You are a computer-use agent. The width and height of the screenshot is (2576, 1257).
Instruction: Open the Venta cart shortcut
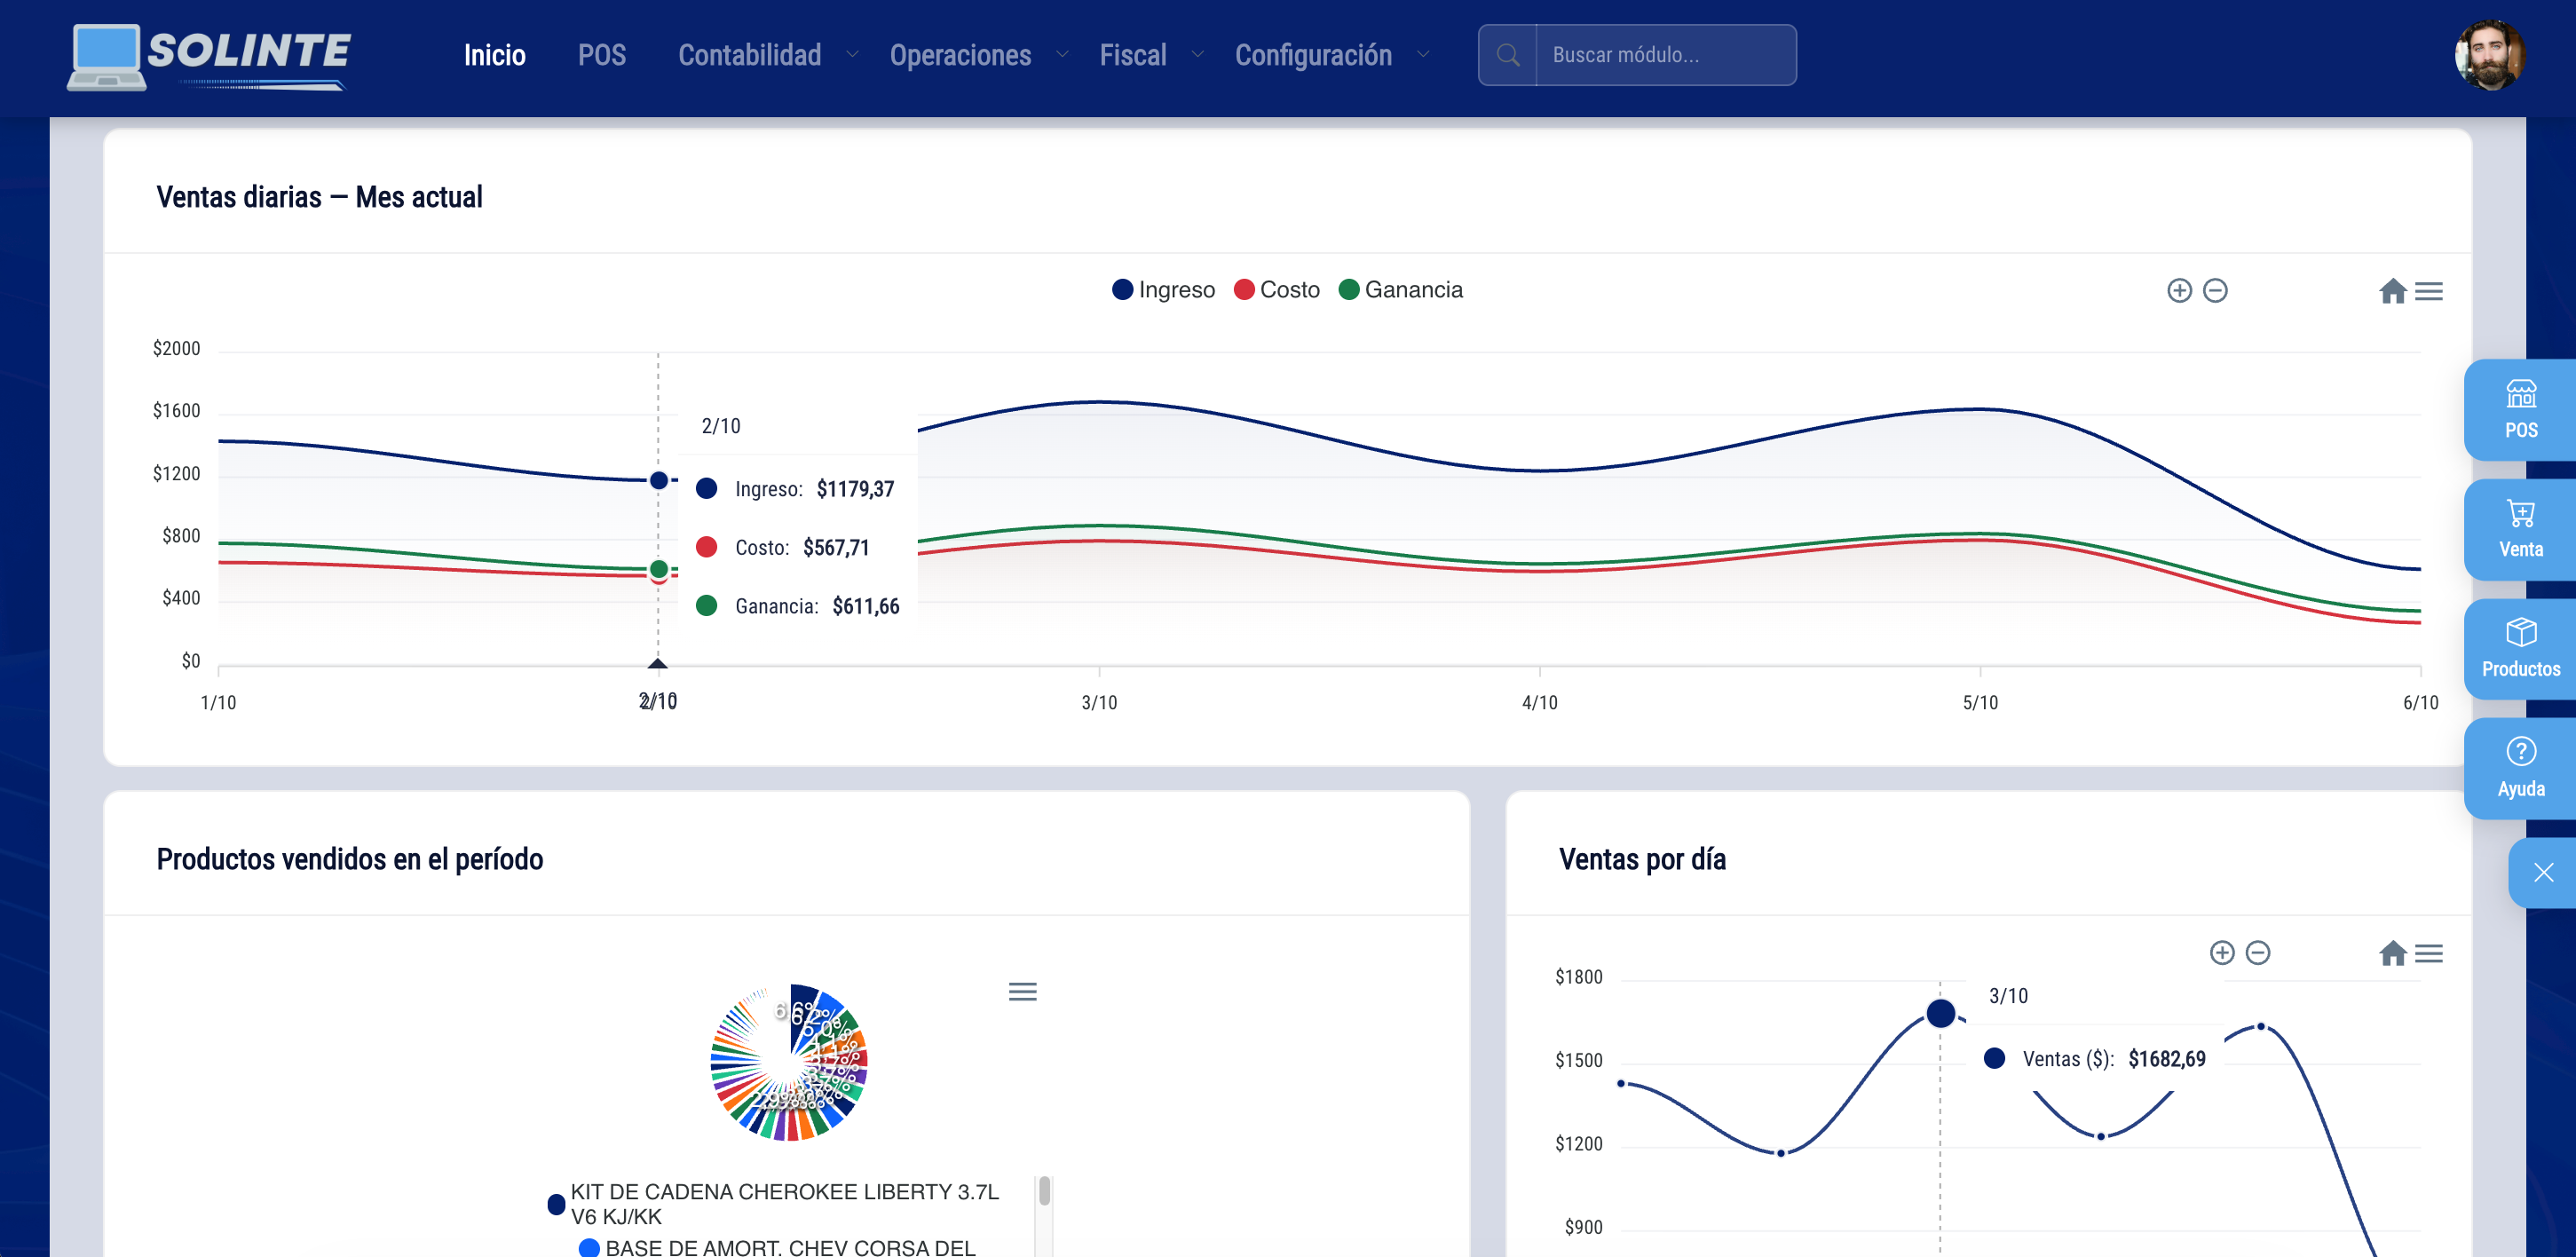click(2520, 530)
